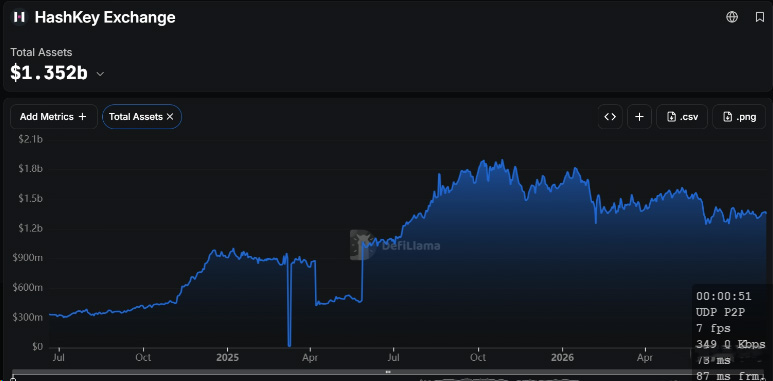This screenshot has width=773, height=381.
Task: Click the HashKey Exchange title text
Action: click(x=105, y=17)
